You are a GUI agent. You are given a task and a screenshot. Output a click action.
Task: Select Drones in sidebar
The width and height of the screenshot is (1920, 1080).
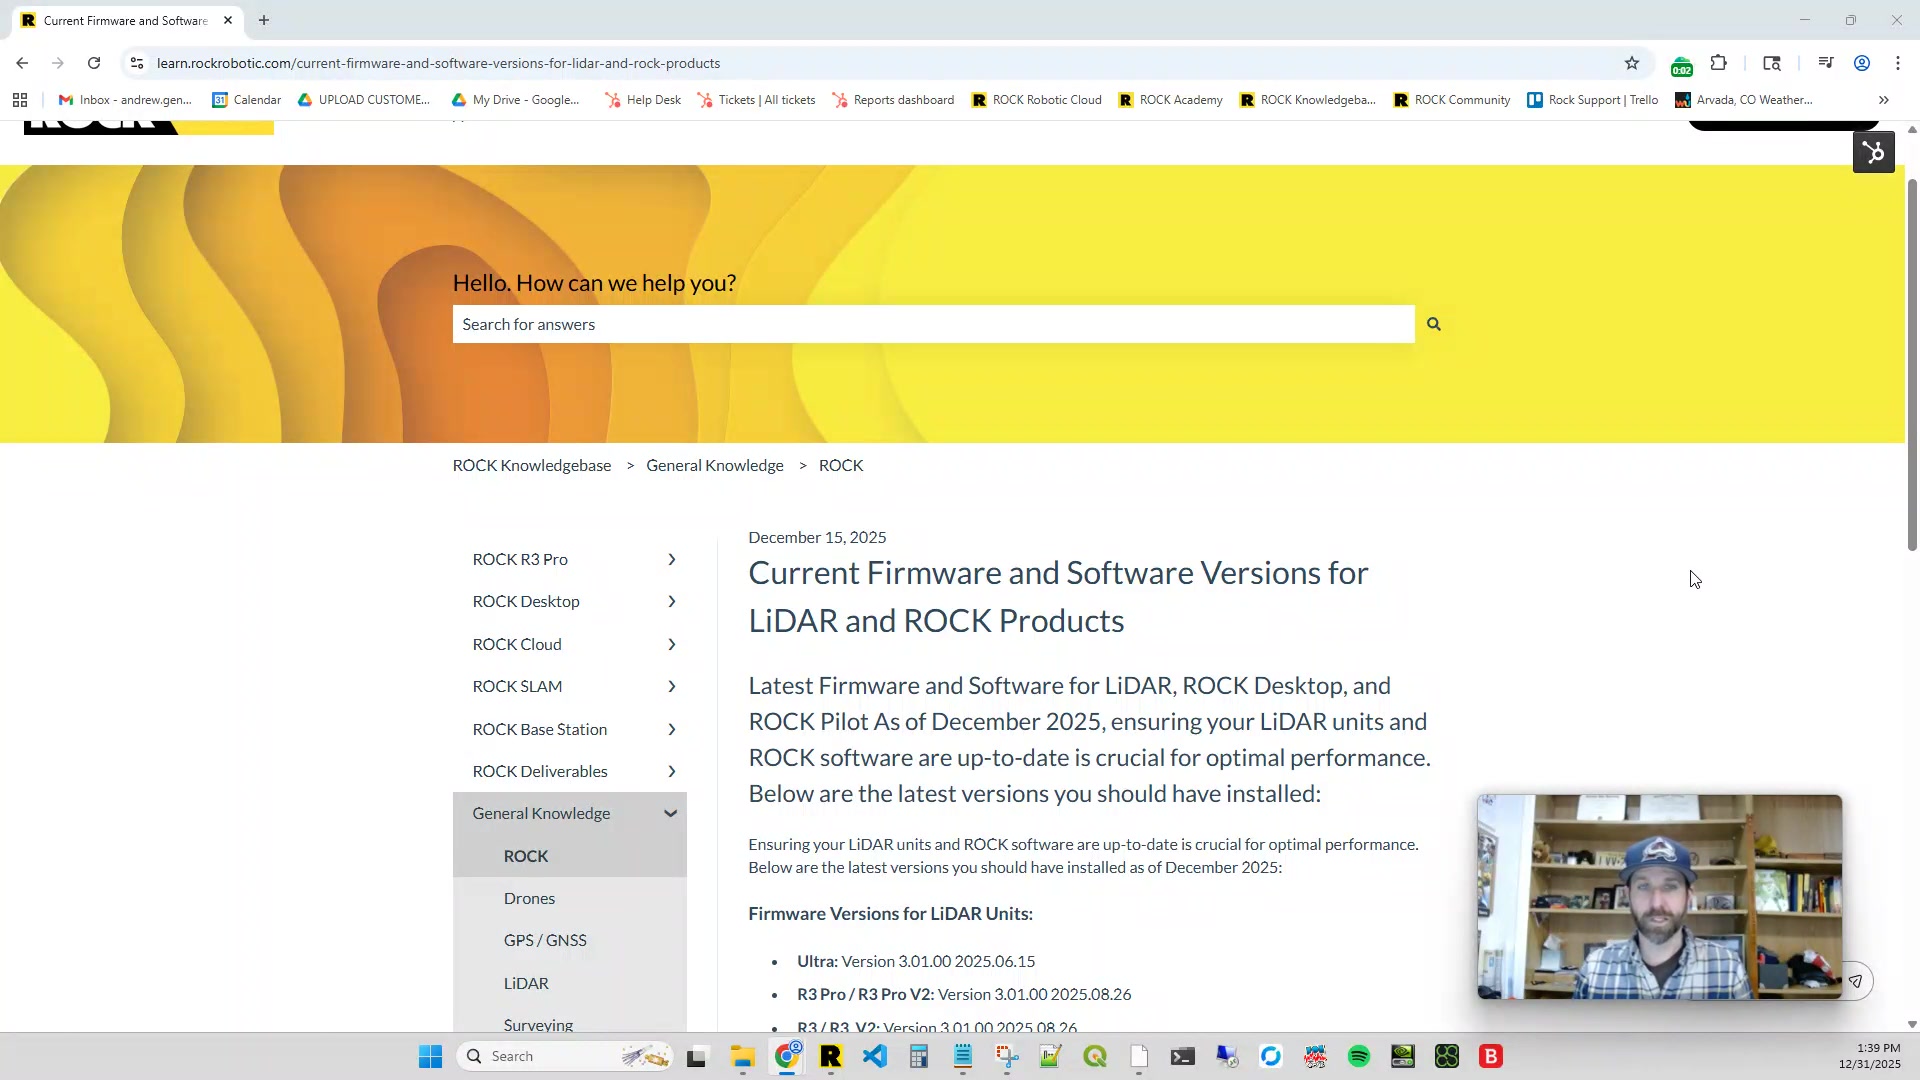pyautogui.click(x=529, y=898)
